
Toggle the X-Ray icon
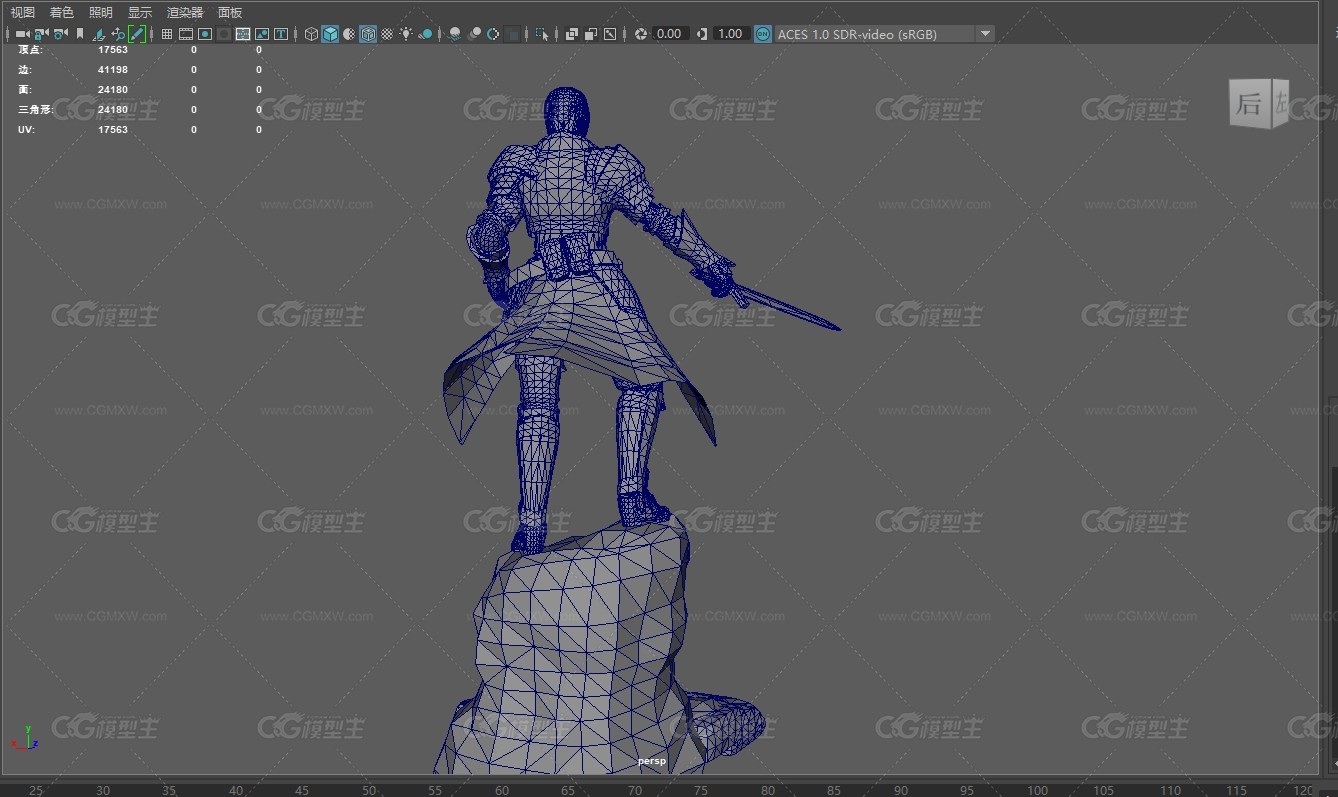pos(571,34)
